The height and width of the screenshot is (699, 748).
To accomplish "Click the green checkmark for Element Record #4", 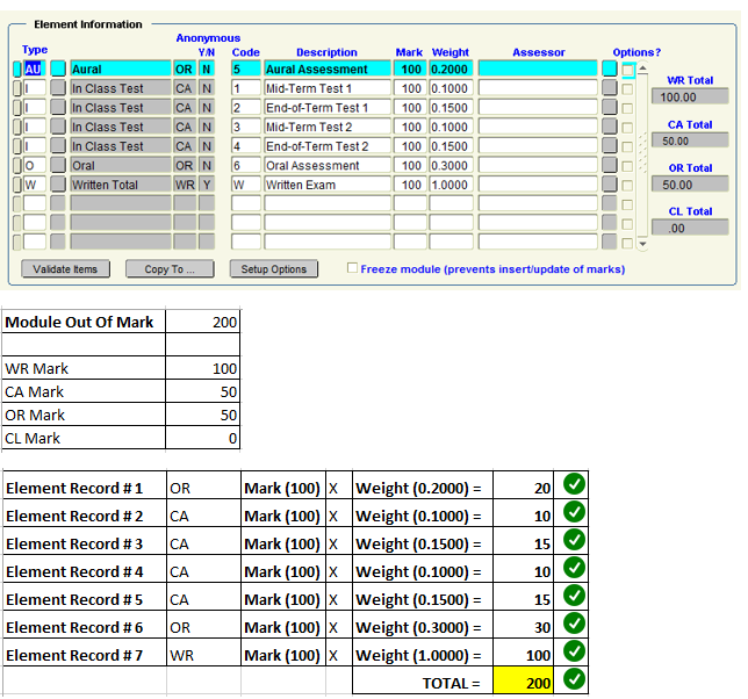I will tap(575, 571).
